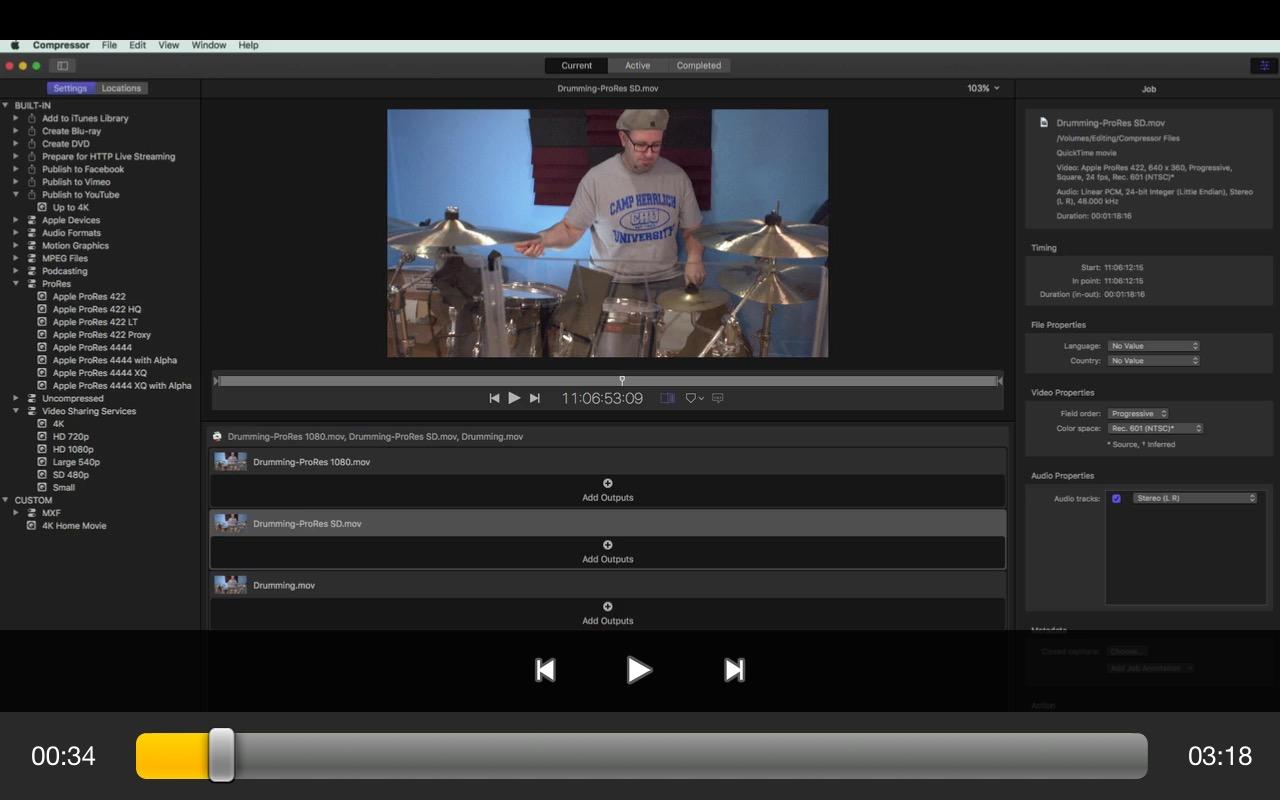Click the Compressor preview timeline playhead
The image size is (1280, 800).
pos(622,380)
